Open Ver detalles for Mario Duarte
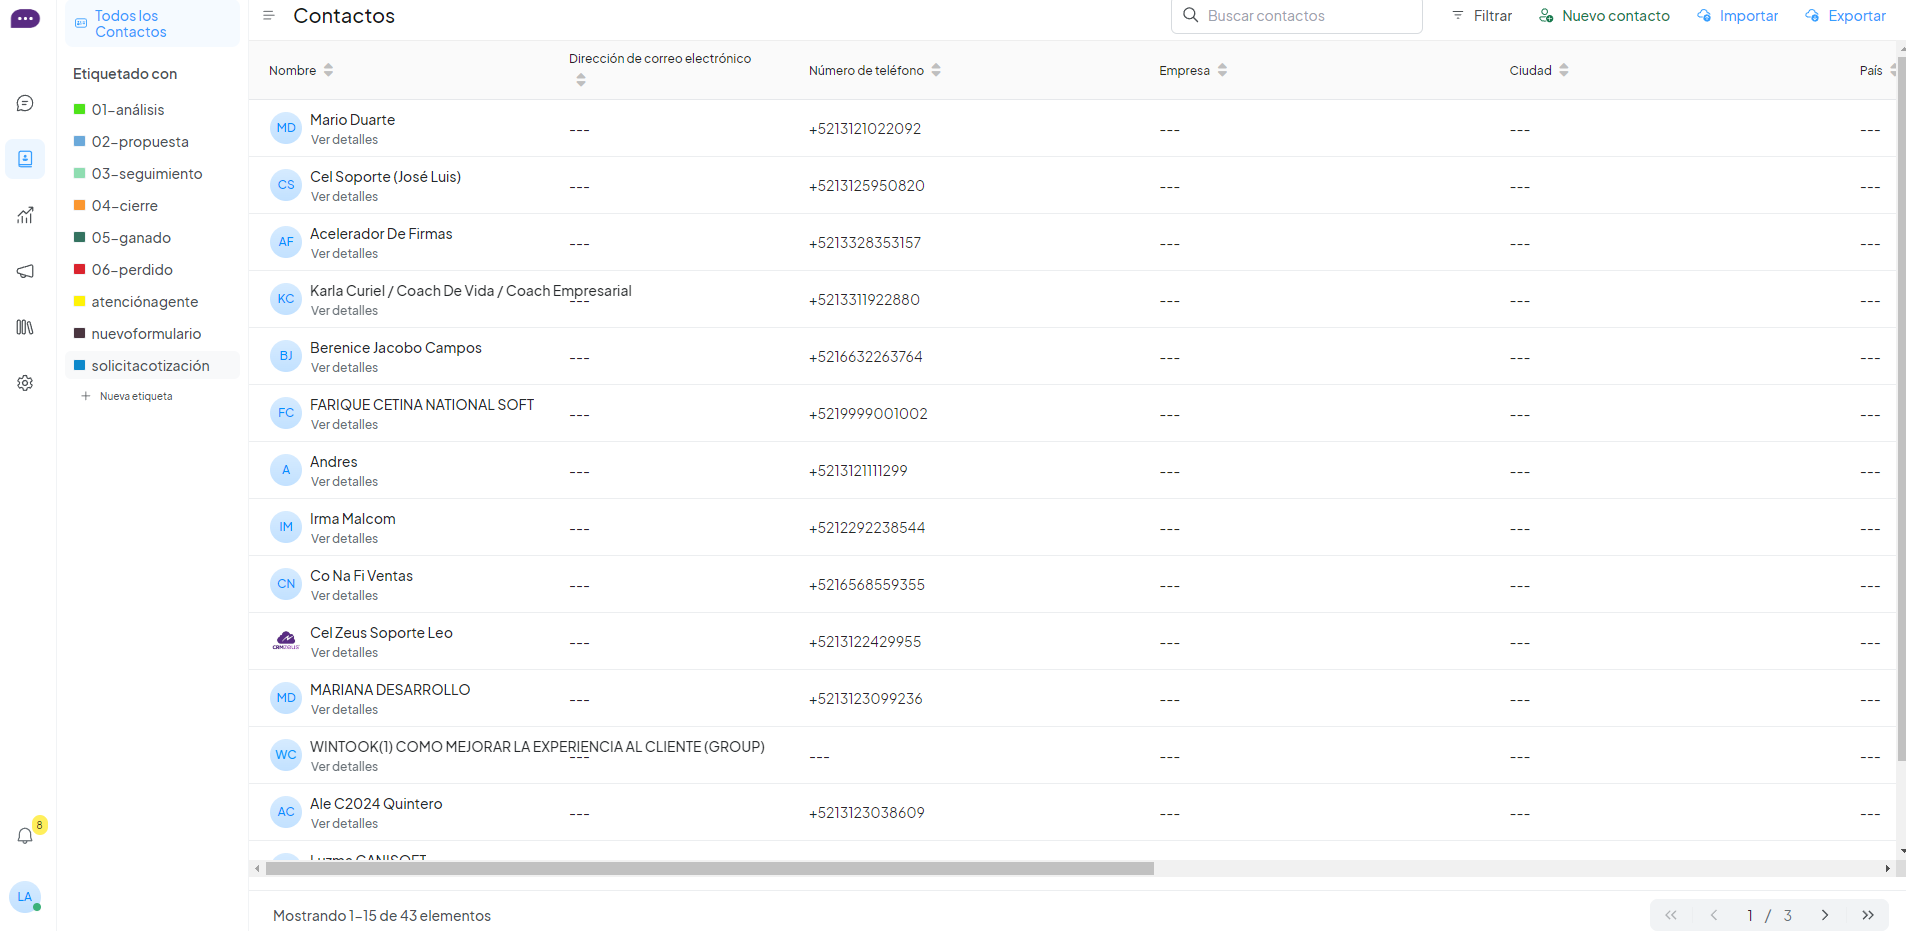 tap(344, 140)
